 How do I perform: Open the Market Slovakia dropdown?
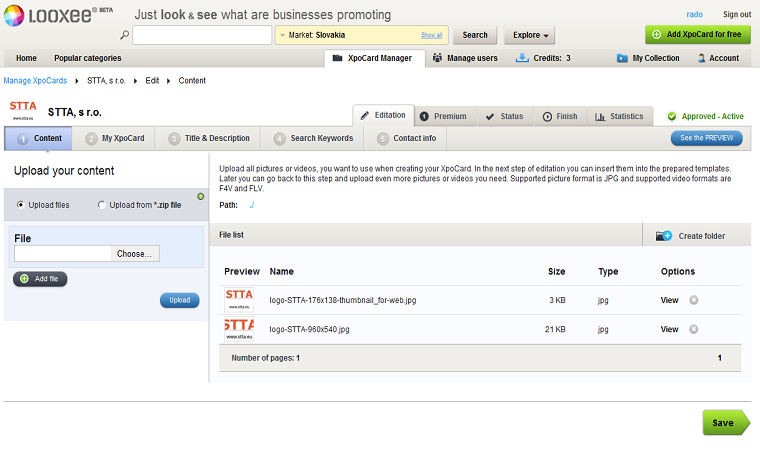click(362, 35)
